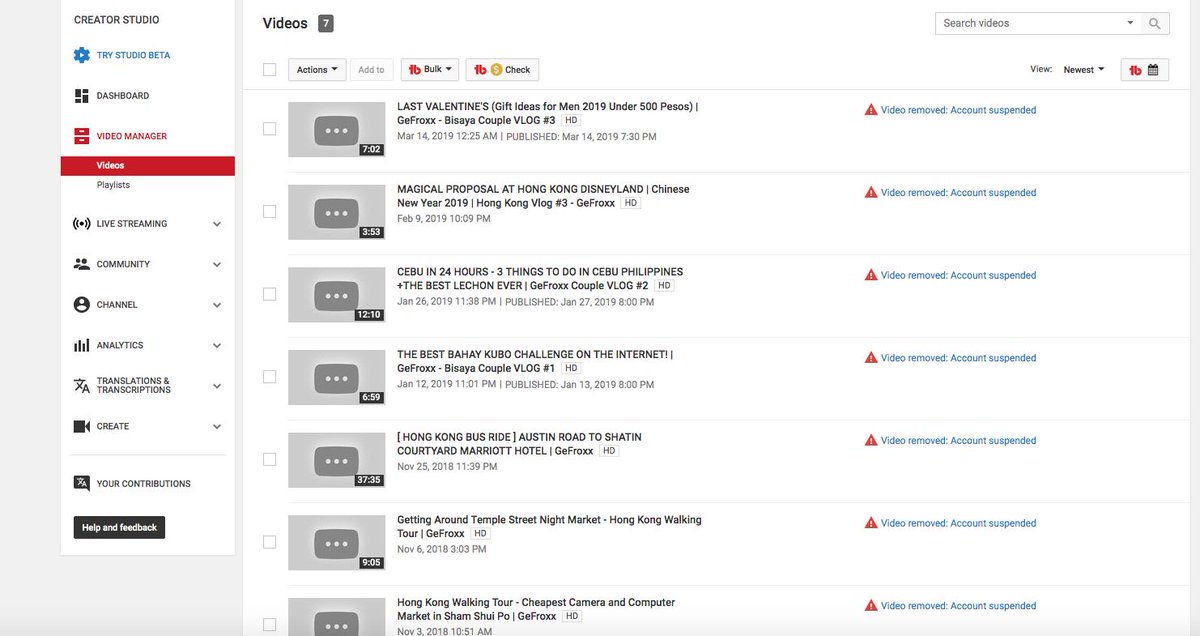1200x636 pixels.
Task: Click the Translations & Transcriptions icon
Action: click(82, 386)
